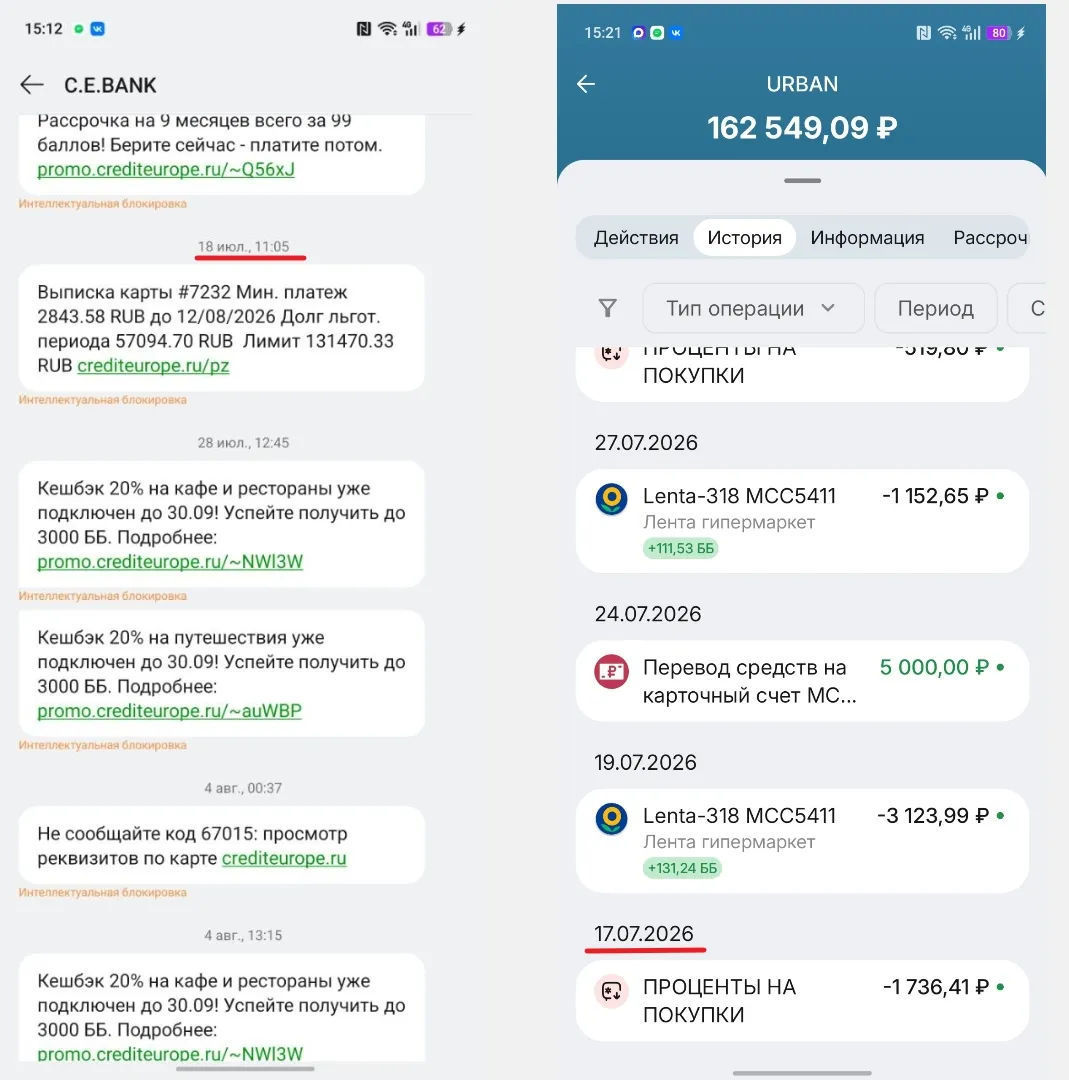Screen dimensions: 1069x1080
Task: Open the promo.crediteurope.ru/~Q56xJ link
Action: tap(166, 169)
